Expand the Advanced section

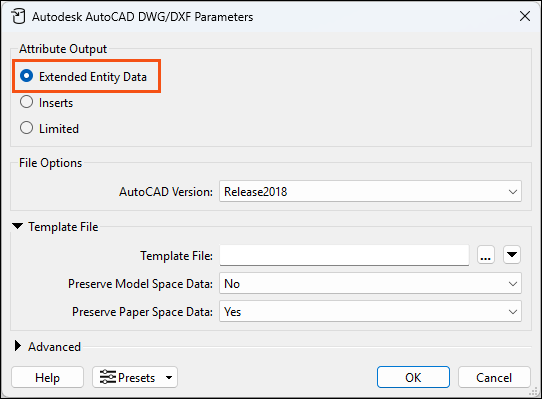tap(18, 346)
